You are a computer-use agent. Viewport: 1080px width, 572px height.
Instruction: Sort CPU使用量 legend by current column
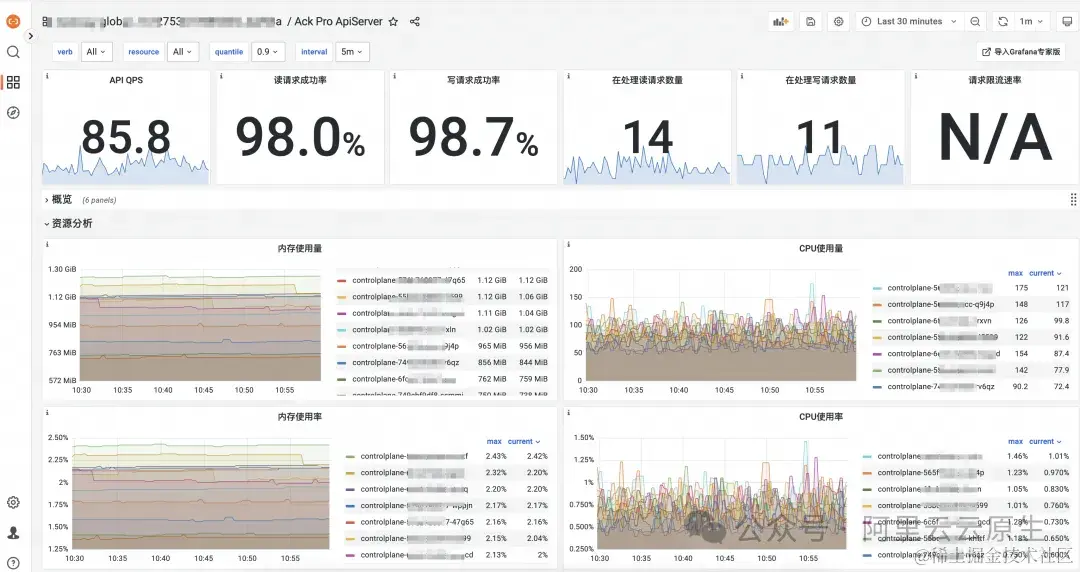pyautogui.click(x=1045, y=273)
